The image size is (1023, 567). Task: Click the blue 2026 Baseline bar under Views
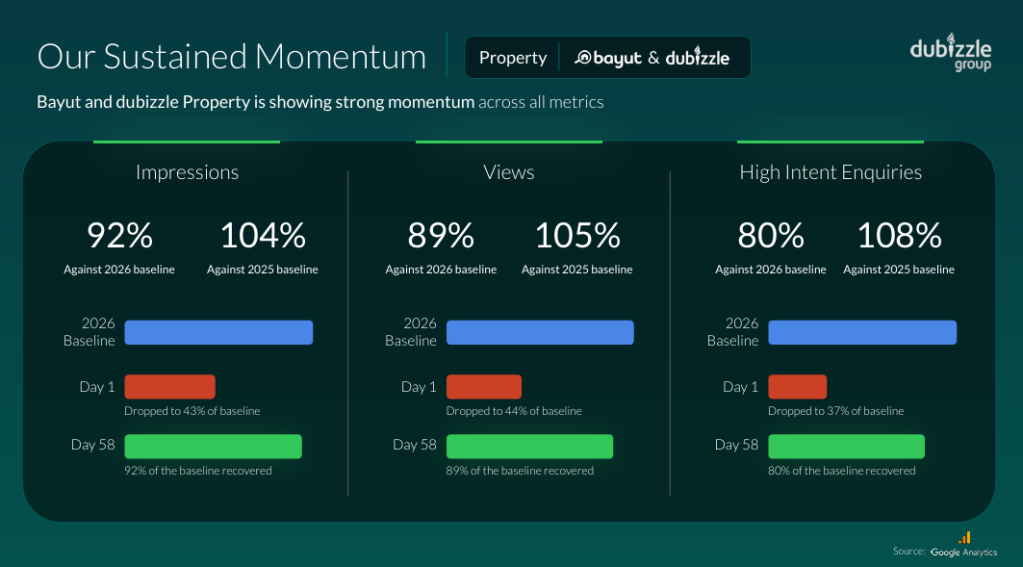pos(540,332)
